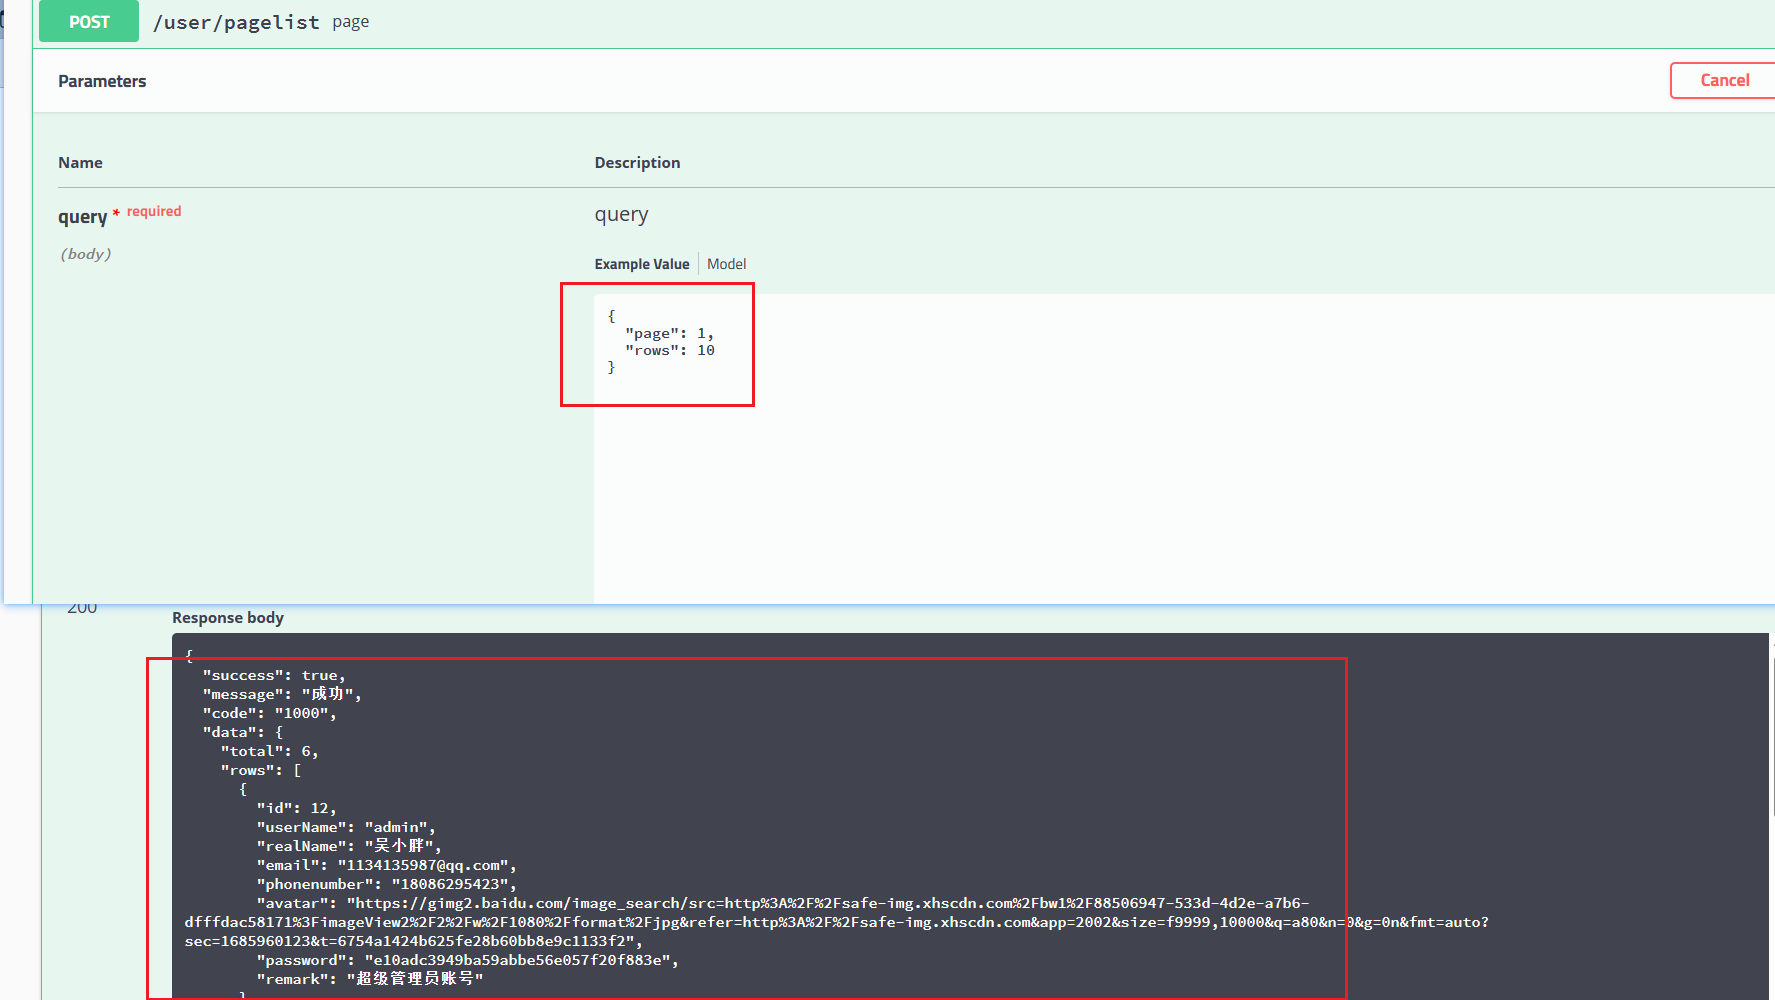Click the "total": 6 response line
Screen dimensions: 1775x1000
point(270,751)
